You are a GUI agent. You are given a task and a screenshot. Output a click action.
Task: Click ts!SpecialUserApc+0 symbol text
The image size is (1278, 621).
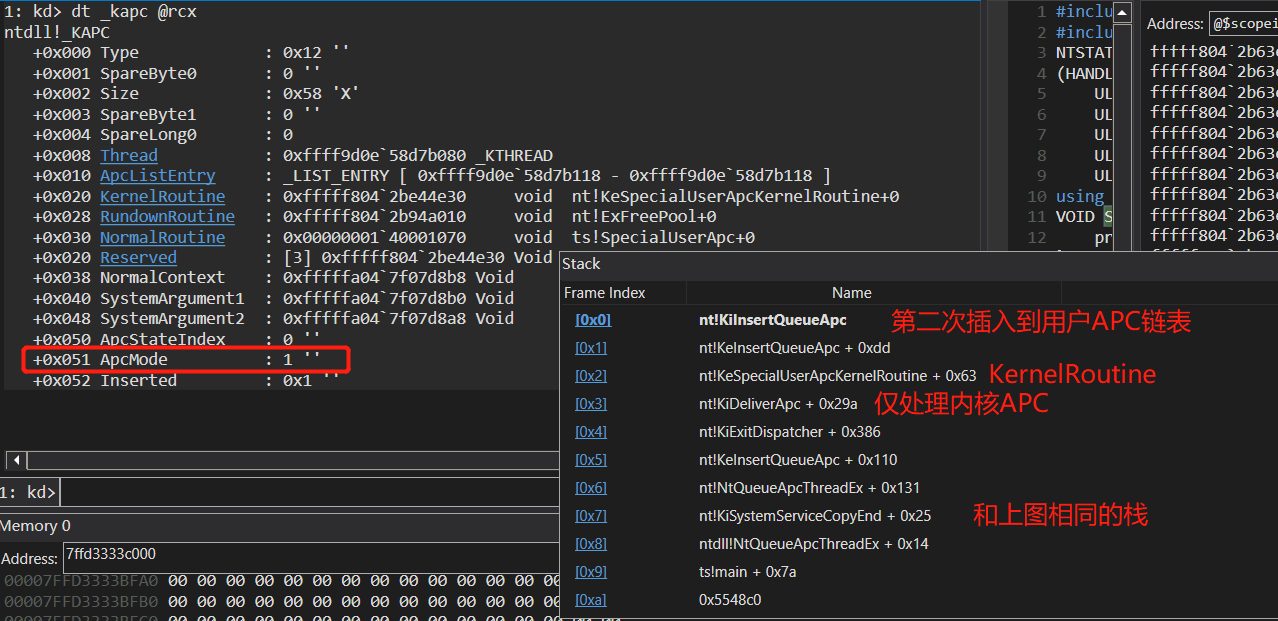[663, 237]
